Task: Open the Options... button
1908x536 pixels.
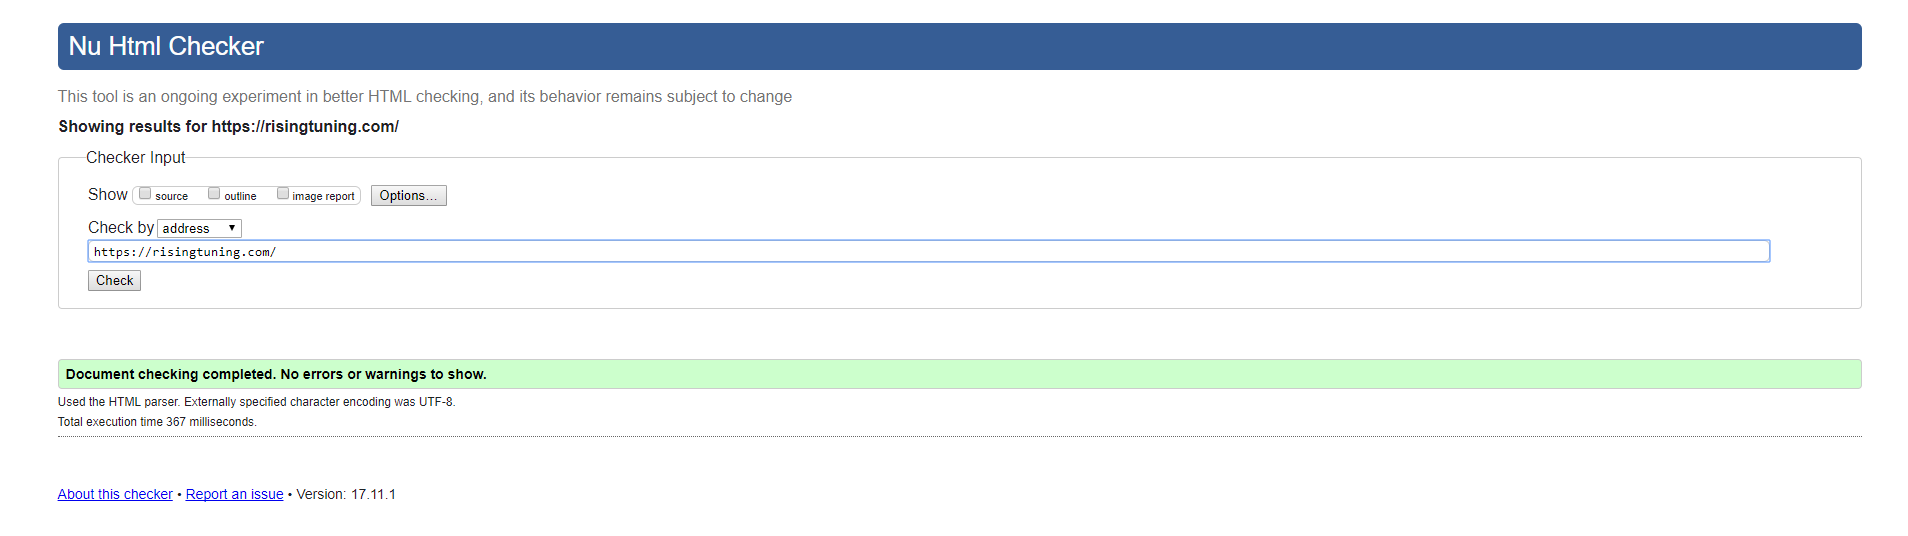Action: pyautogui.click(x=408, y=196)
